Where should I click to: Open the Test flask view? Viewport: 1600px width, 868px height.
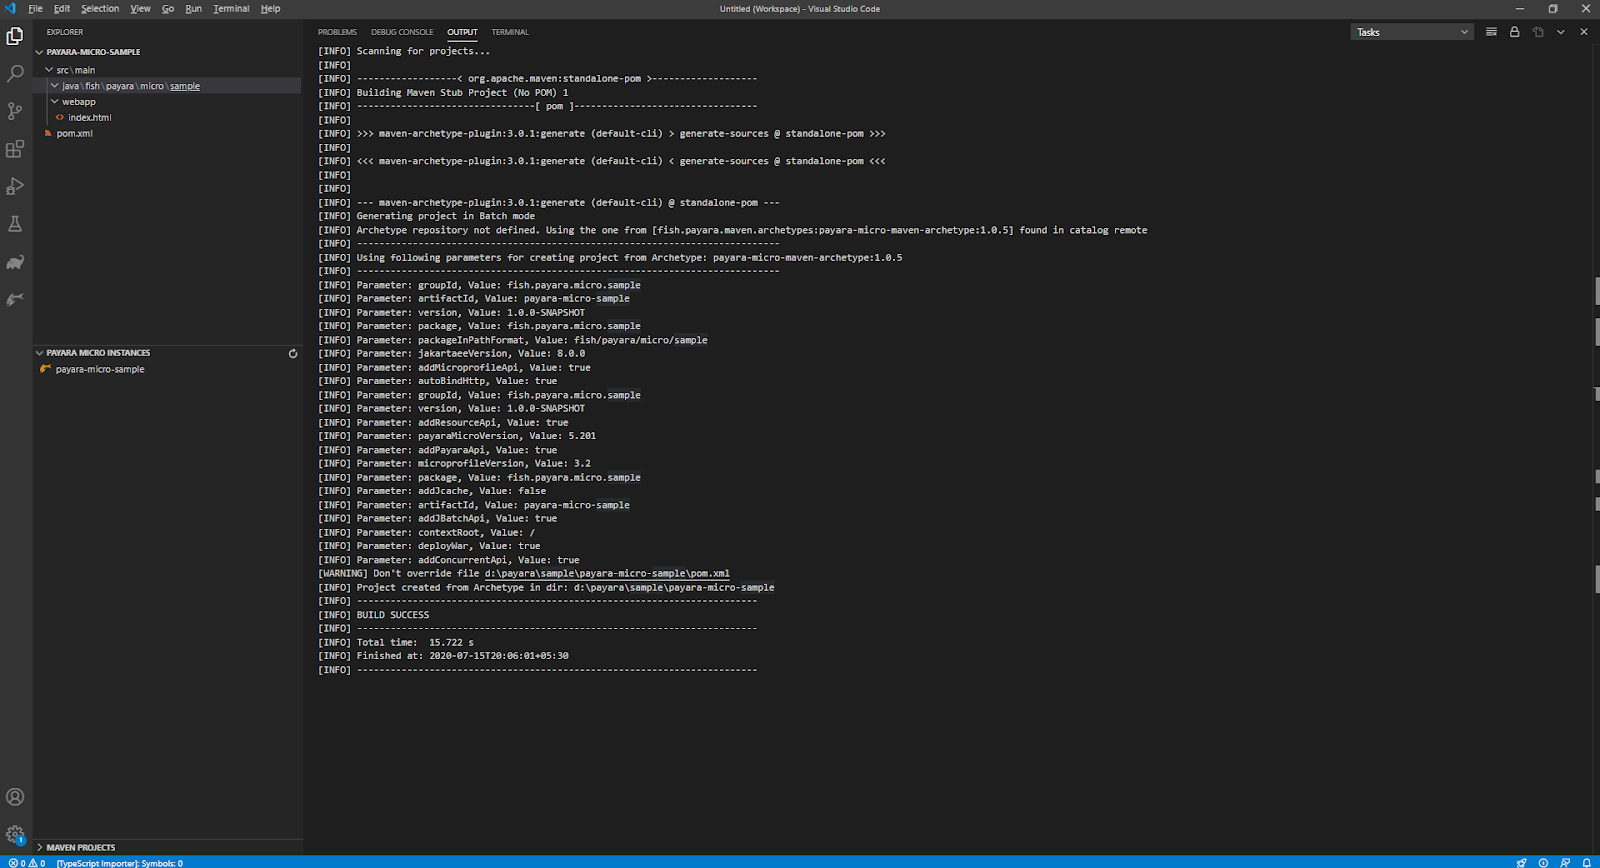coord(15,224)
